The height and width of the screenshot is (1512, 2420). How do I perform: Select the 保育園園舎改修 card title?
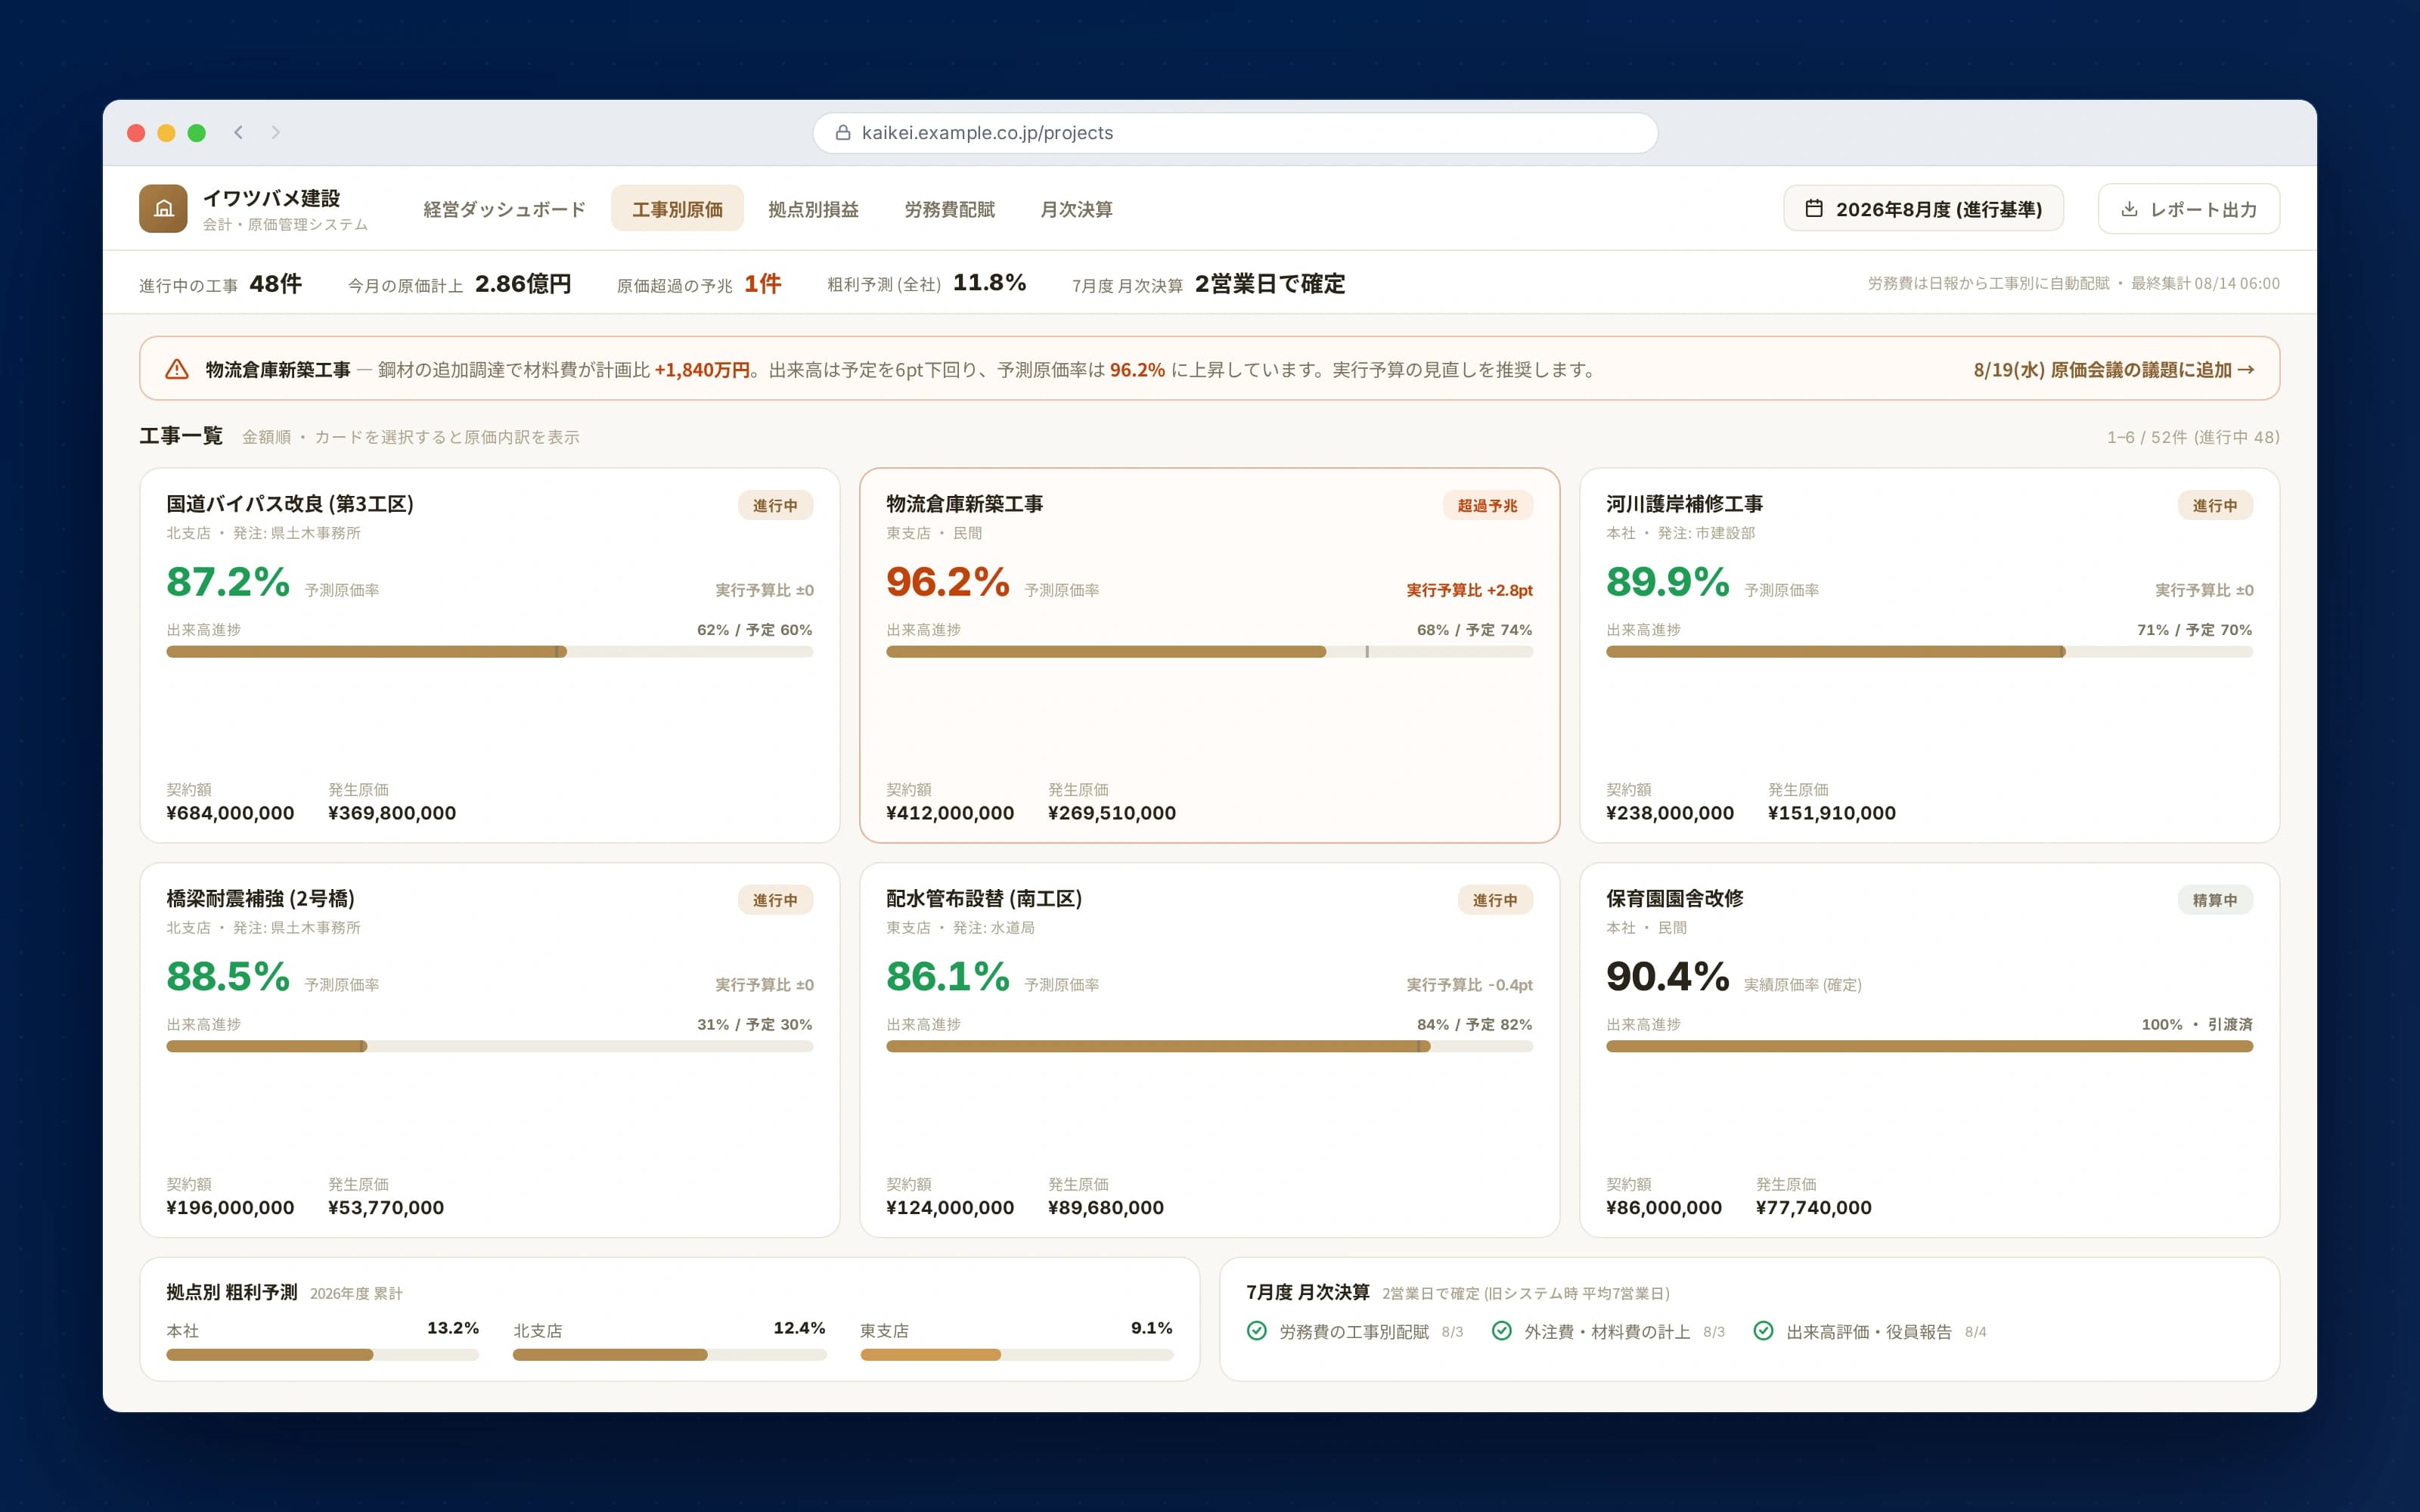(1674, 898)
